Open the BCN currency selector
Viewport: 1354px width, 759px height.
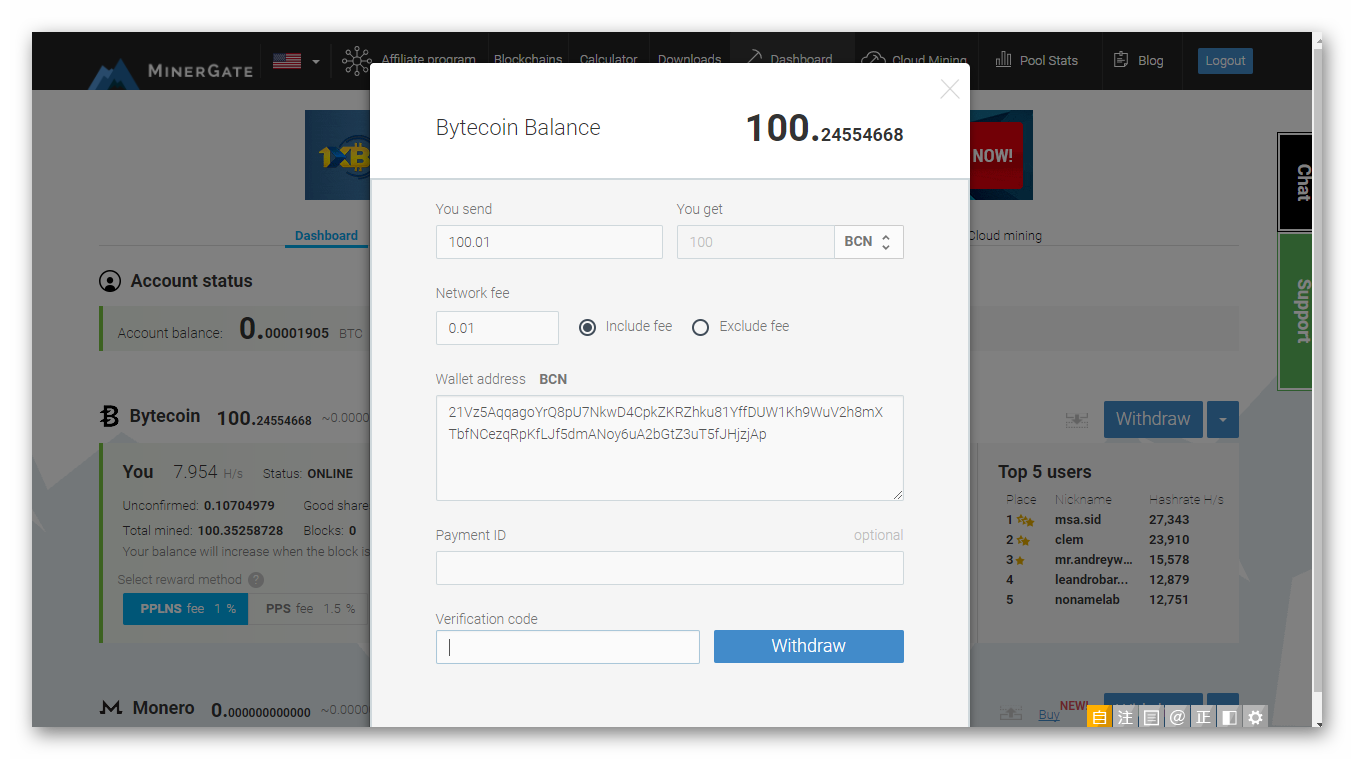(x=869, y=242)
